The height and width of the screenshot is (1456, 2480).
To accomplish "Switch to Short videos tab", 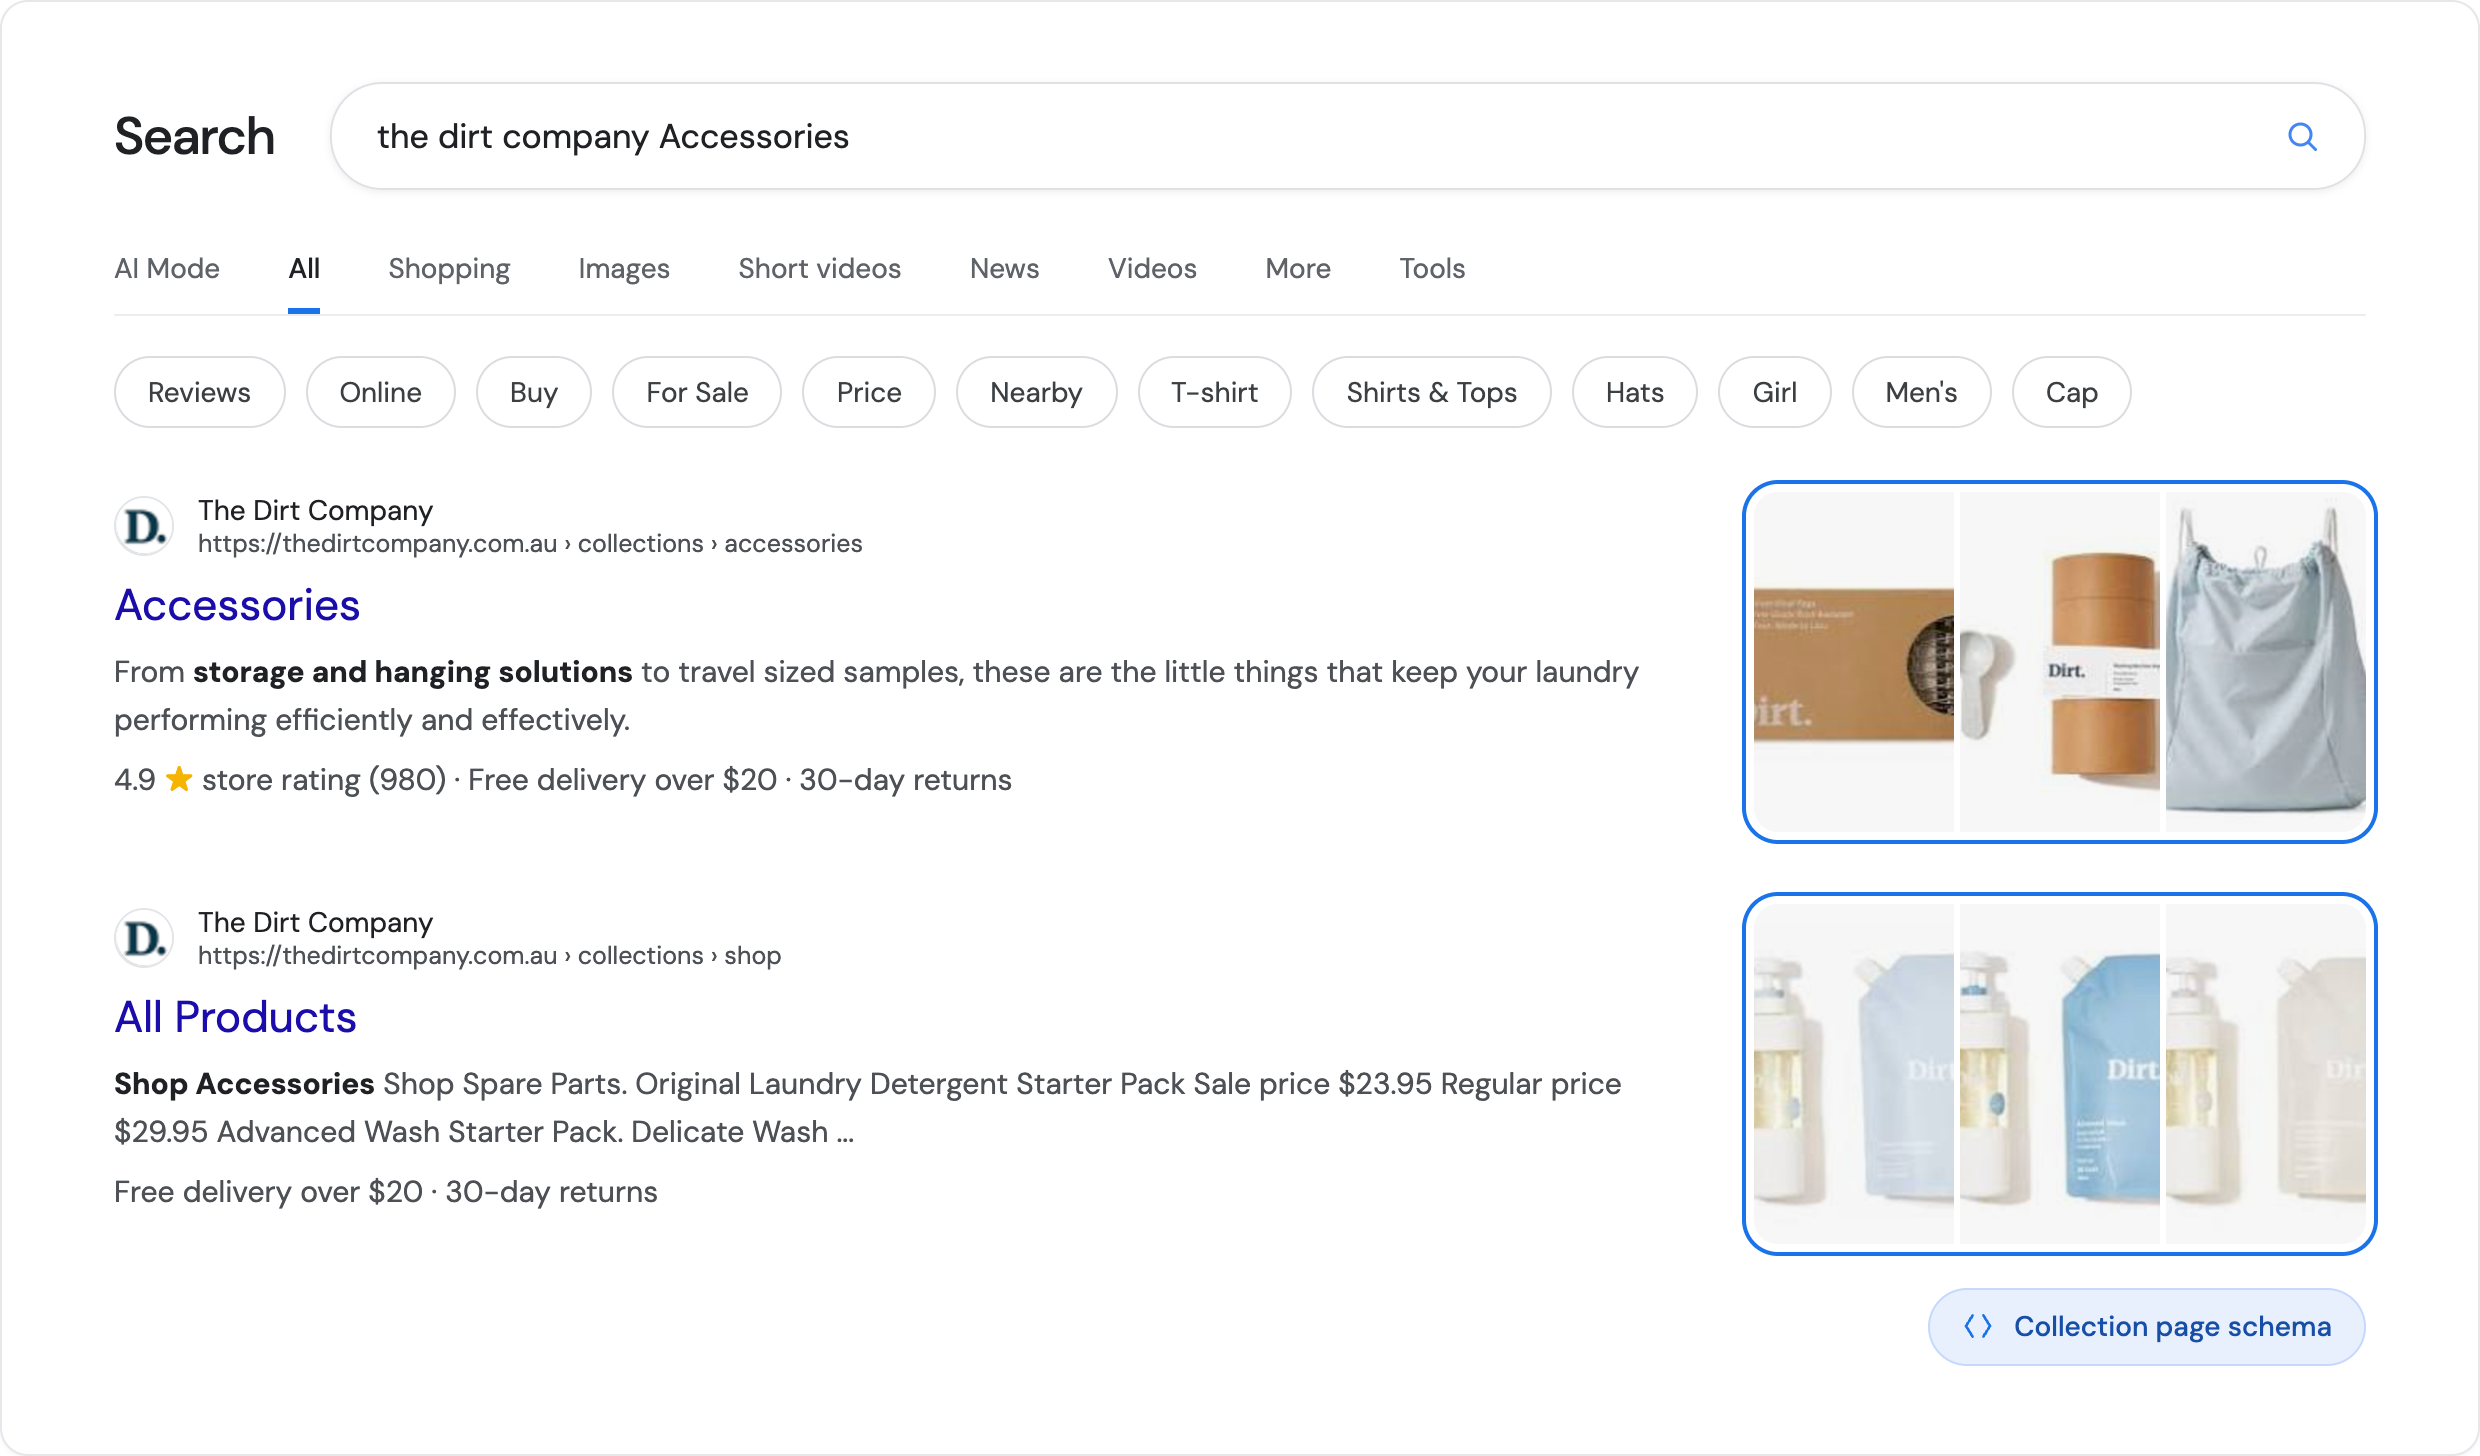I will pos(820,268).
